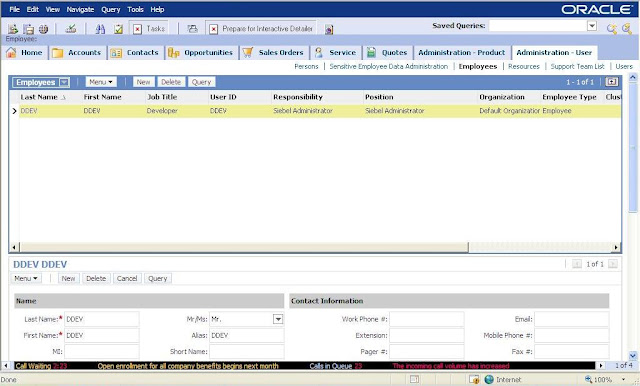Click the maximize applet icon in Employees list
Image resolution: width=640 pixels, height=386 pixels.
tap(611, 82)
